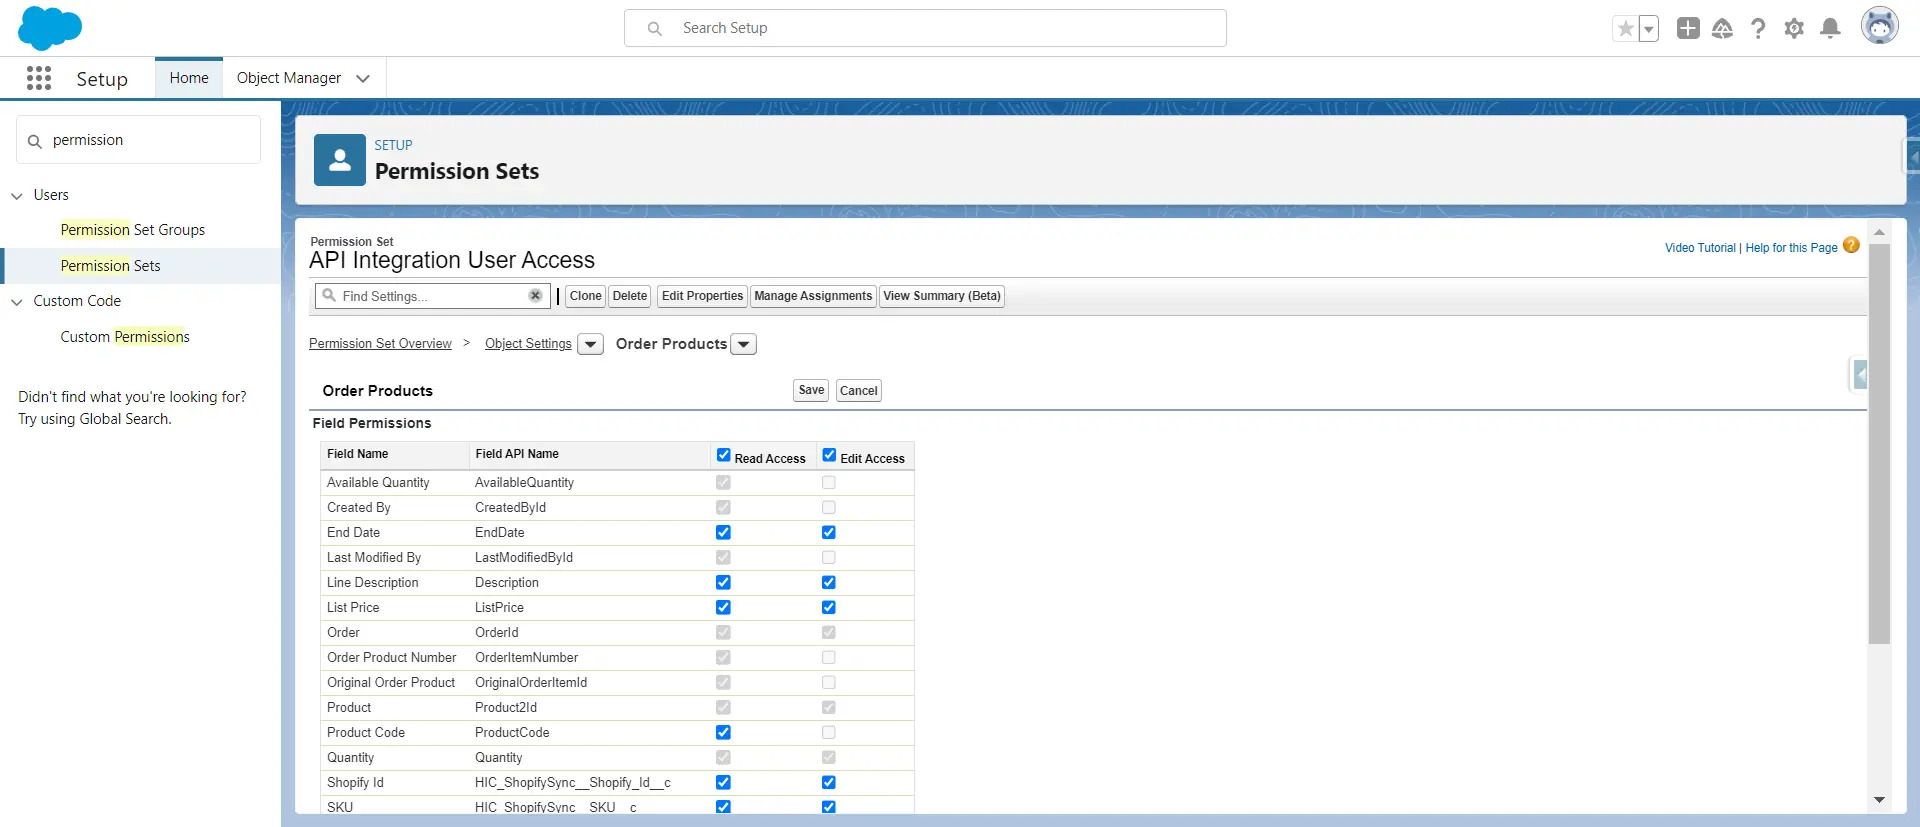The width and height of the screenshot is (1920, 827).
Task: Open the user profile avatar
Action: pyautogui.click(x=1879, y=27)
